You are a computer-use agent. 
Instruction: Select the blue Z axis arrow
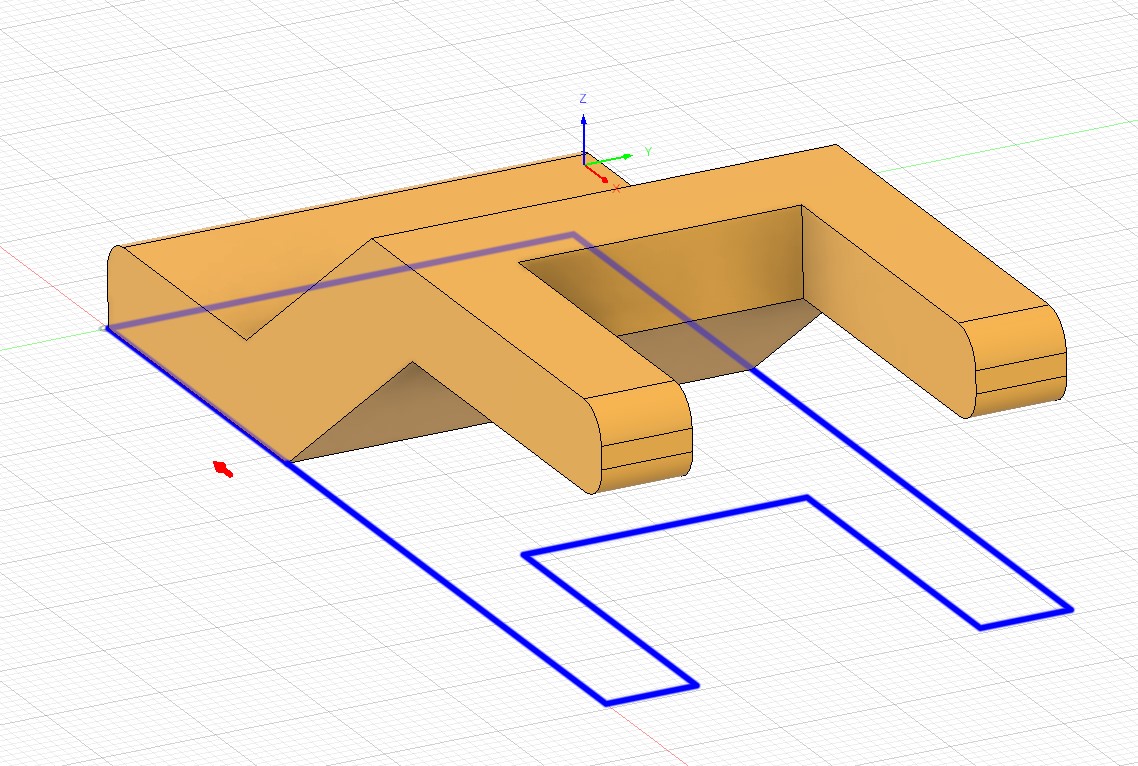584,138
